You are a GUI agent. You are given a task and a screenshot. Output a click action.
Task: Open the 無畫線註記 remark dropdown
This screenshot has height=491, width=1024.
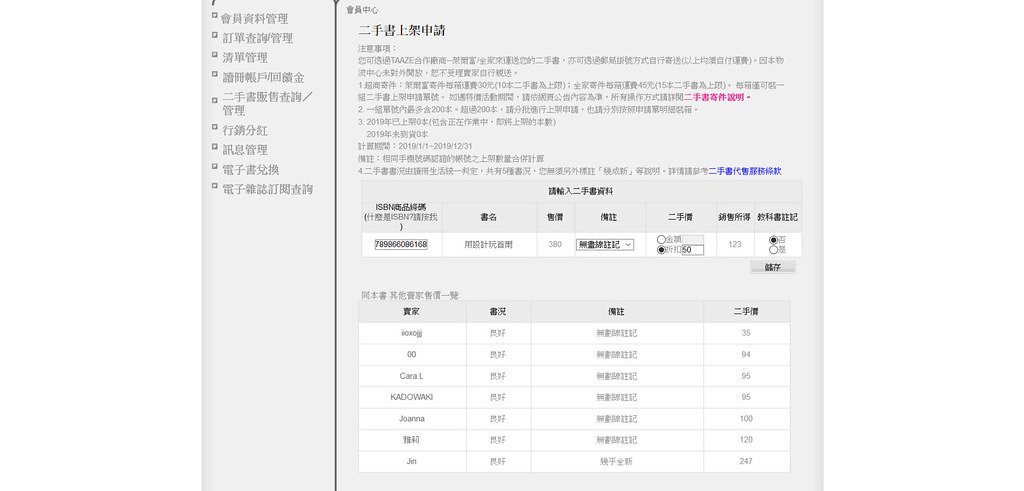coord(605,245)
